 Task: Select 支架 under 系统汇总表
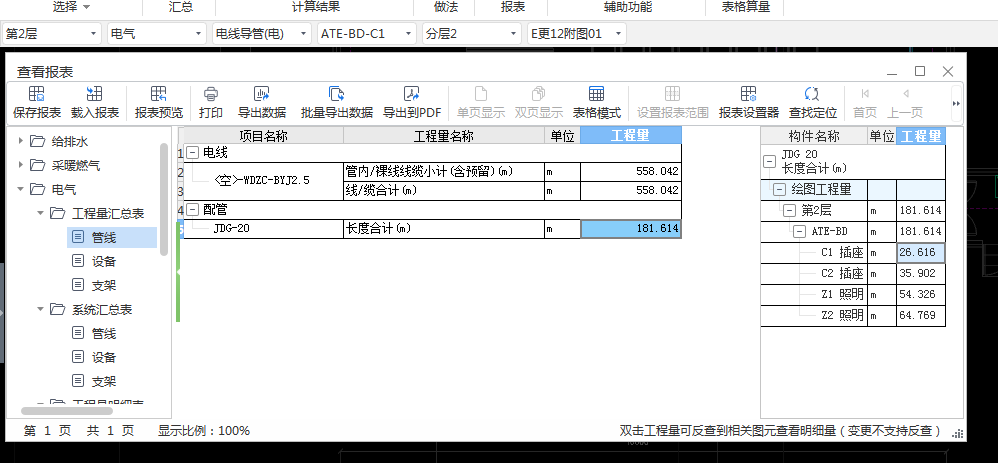[x=104, y=381]
